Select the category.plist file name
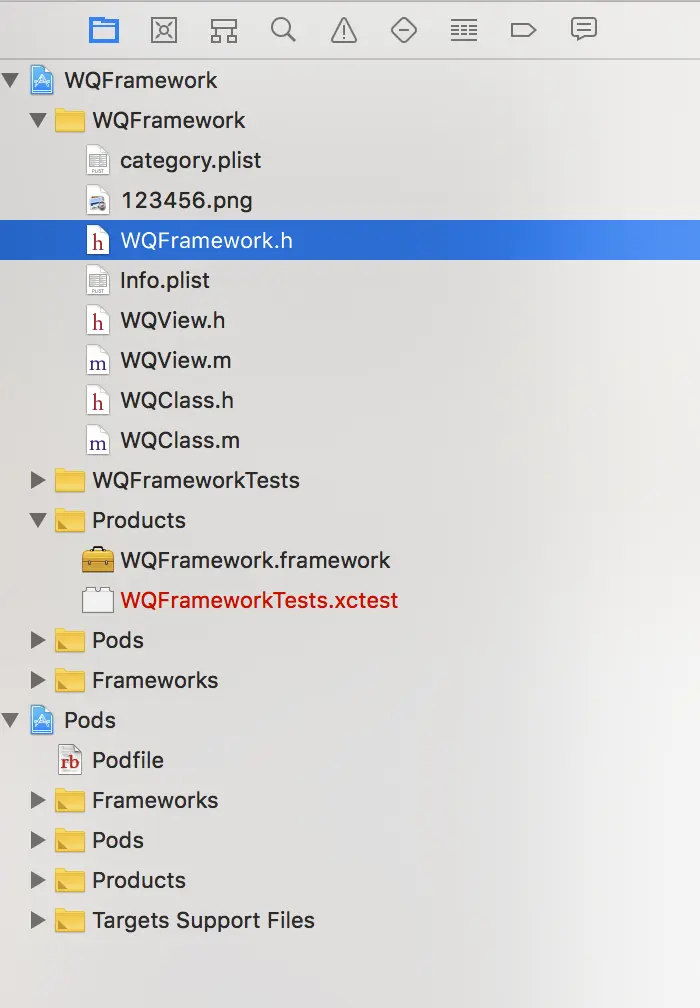 (191, 161)
